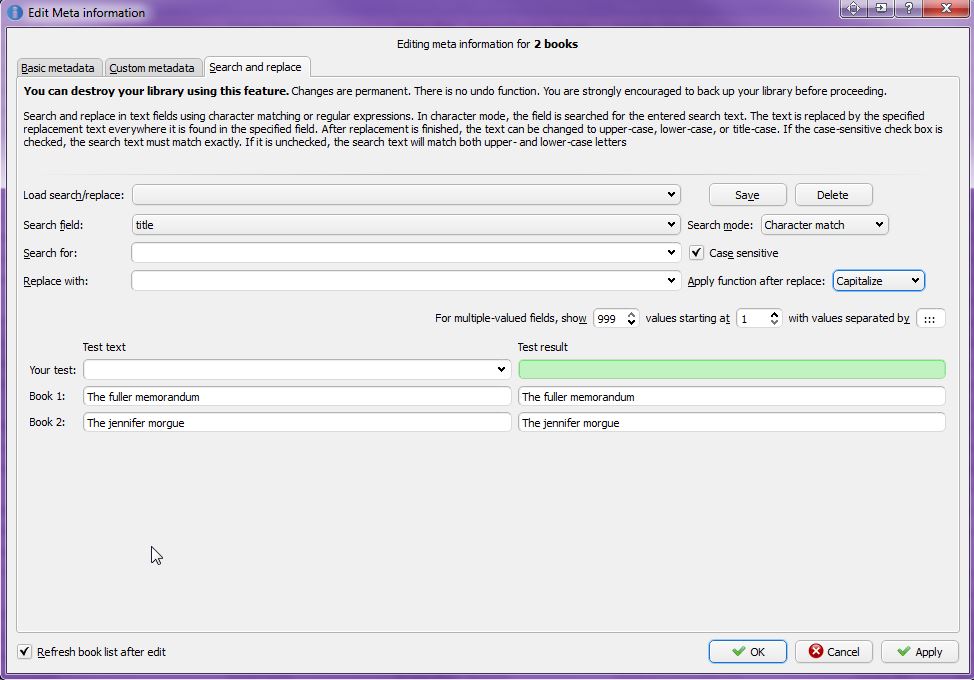This screenshot has height=680, width=974.
Task: Expand the Search for history dropdown arrow
Action: tap(671, 253)
